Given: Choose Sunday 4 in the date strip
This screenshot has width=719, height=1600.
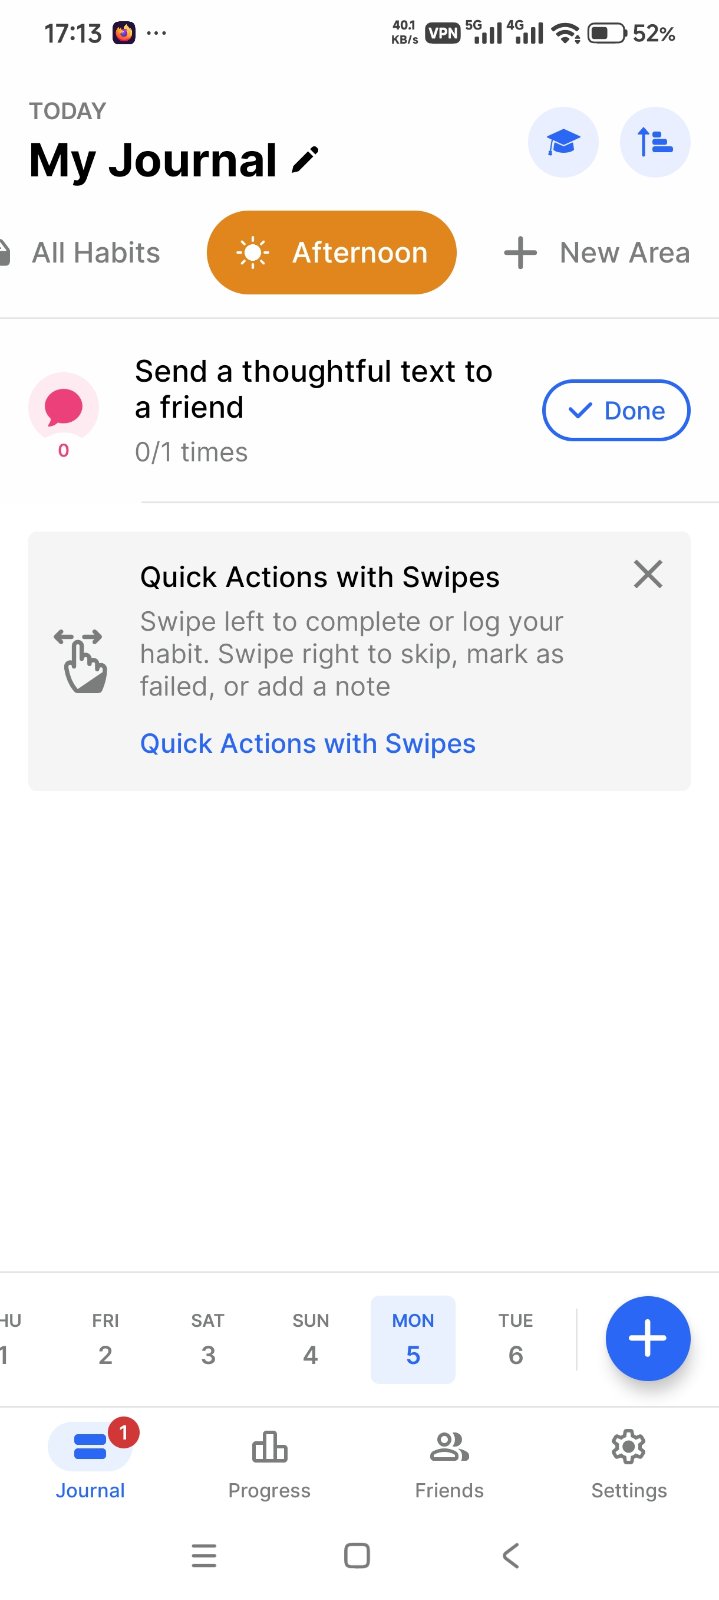Looking at the screenshot, I should pos(310,1340).
